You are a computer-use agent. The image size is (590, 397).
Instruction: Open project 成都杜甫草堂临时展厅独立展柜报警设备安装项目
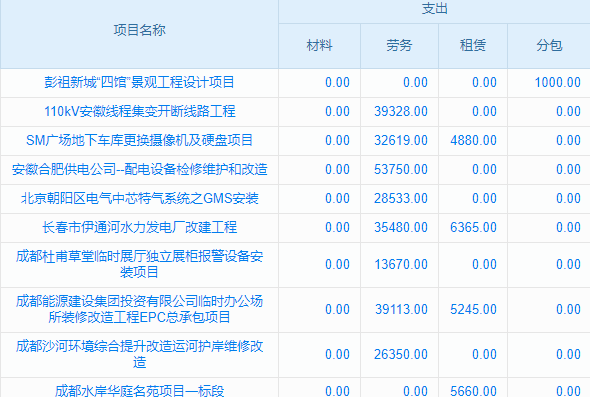[139, 264]
